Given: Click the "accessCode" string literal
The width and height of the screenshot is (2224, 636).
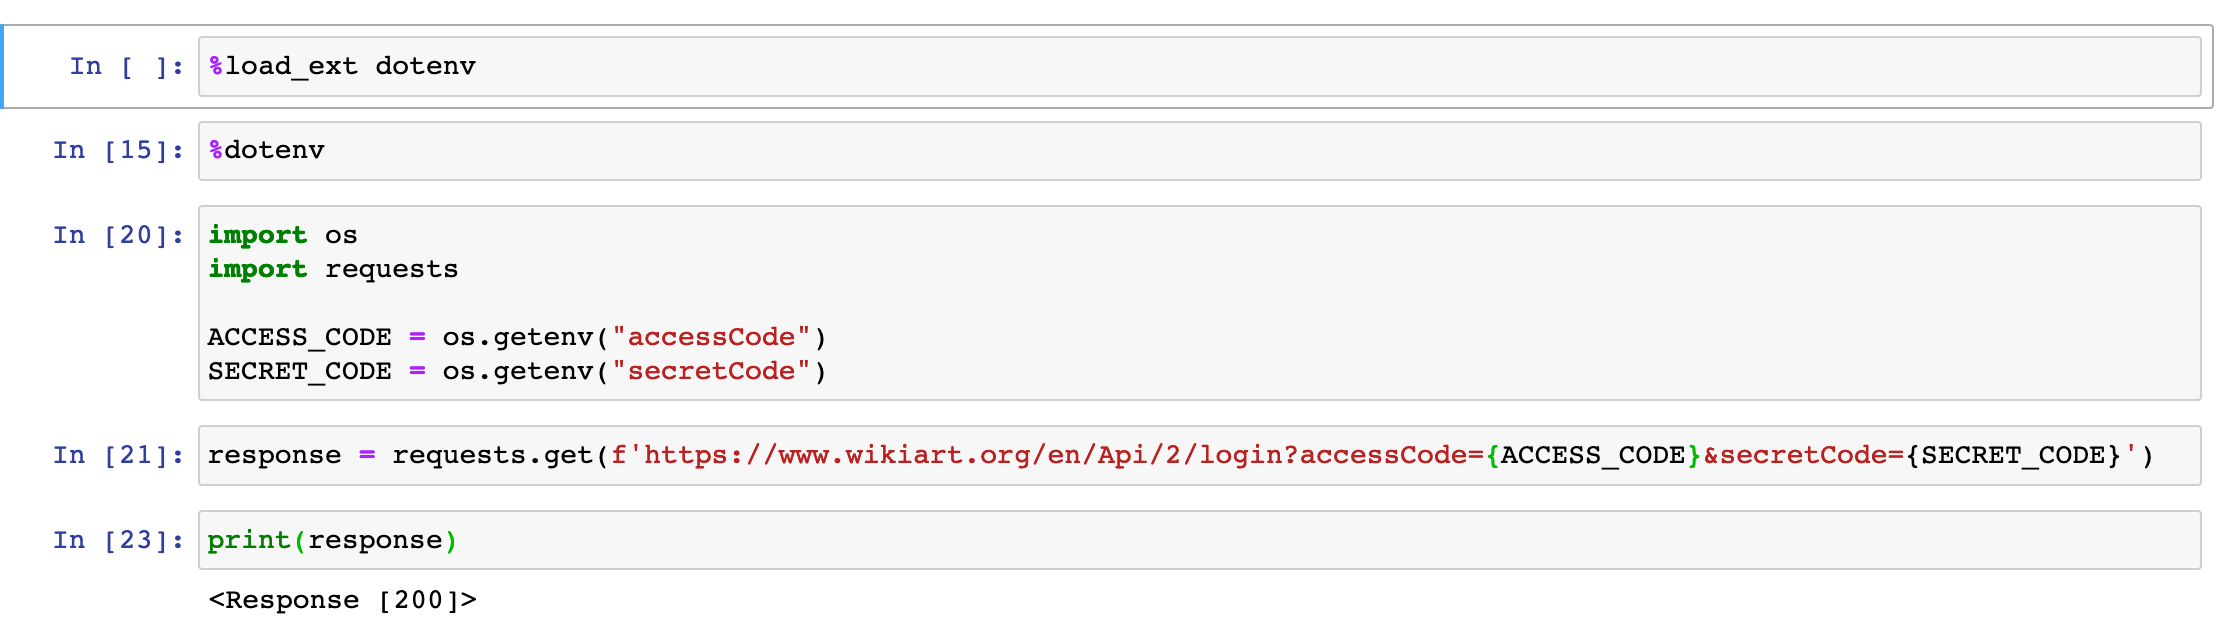Looking at the screenshot, I should click(x=711, y=337).
